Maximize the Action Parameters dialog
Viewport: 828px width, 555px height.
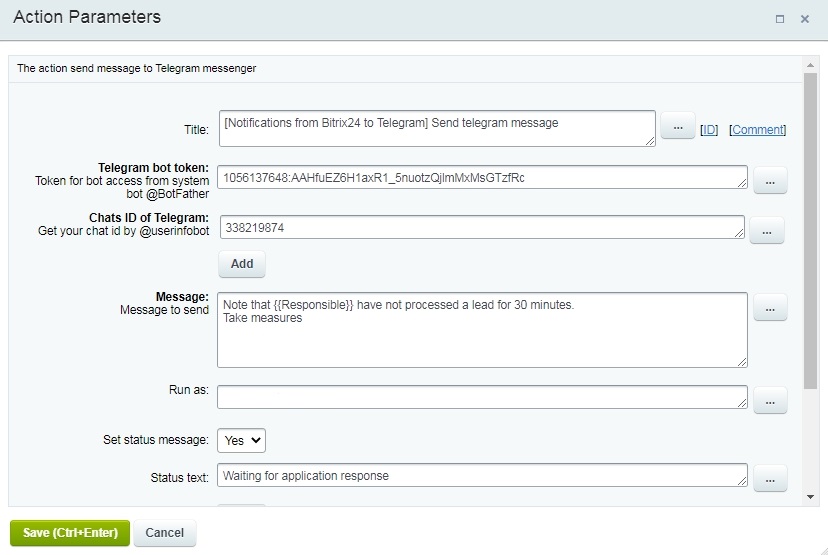779,19
